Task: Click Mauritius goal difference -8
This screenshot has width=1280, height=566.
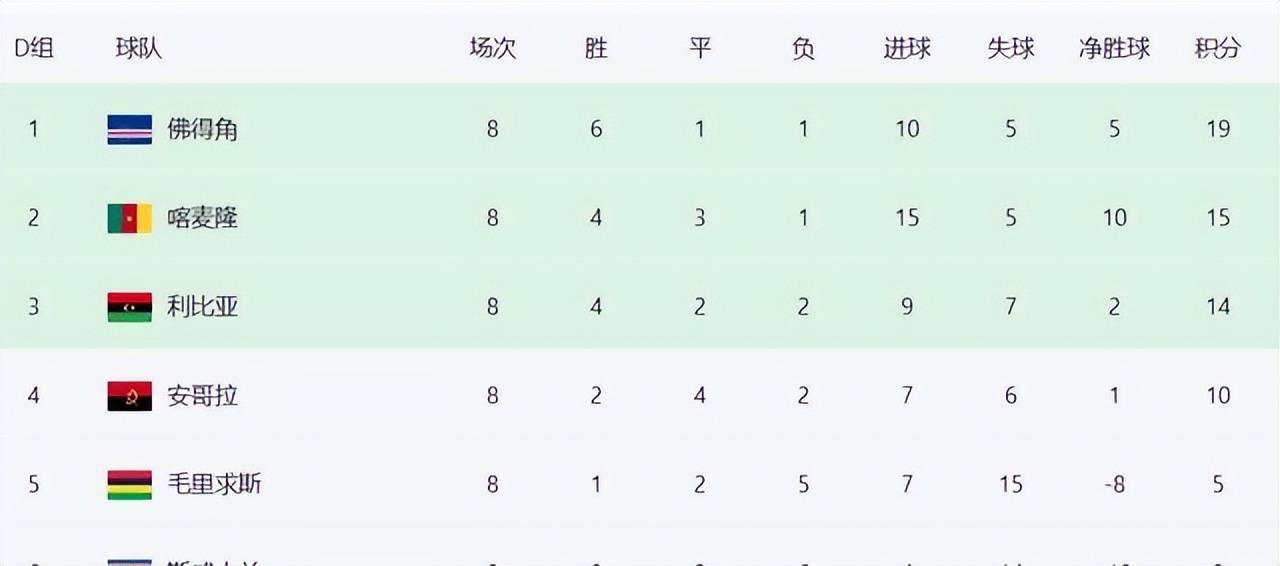Action: (x=1114, y=485)
